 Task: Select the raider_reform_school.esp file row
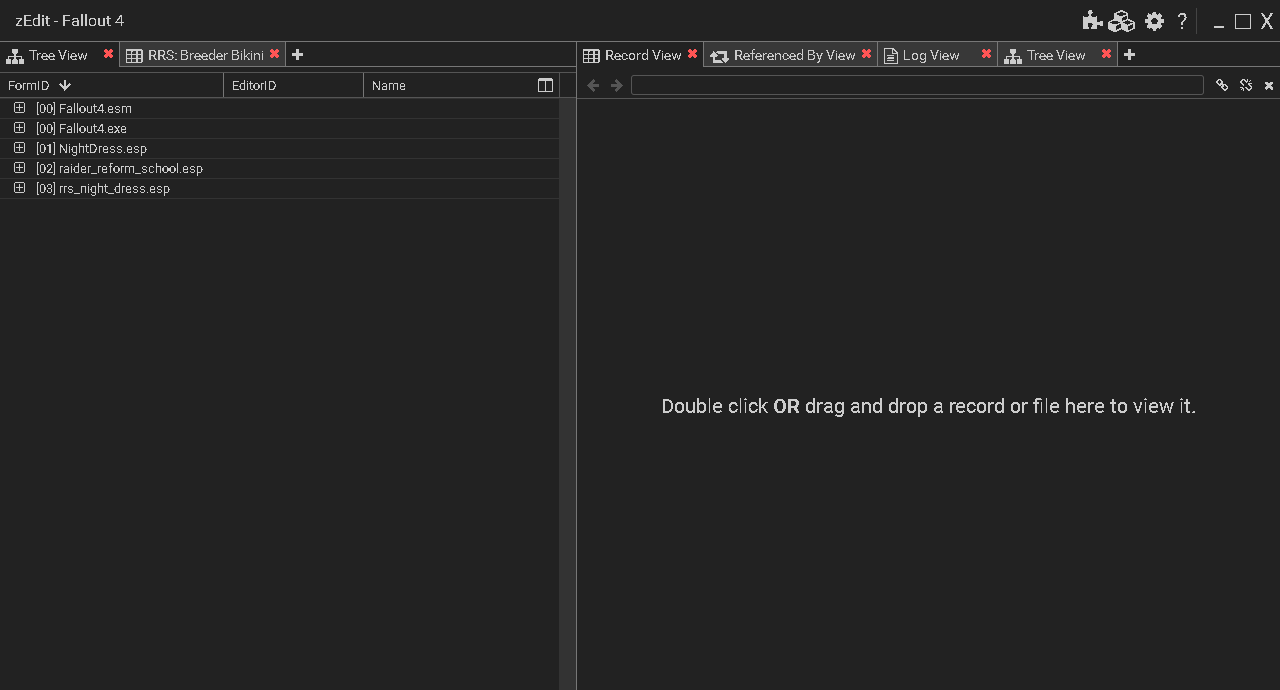coord(279,168)
